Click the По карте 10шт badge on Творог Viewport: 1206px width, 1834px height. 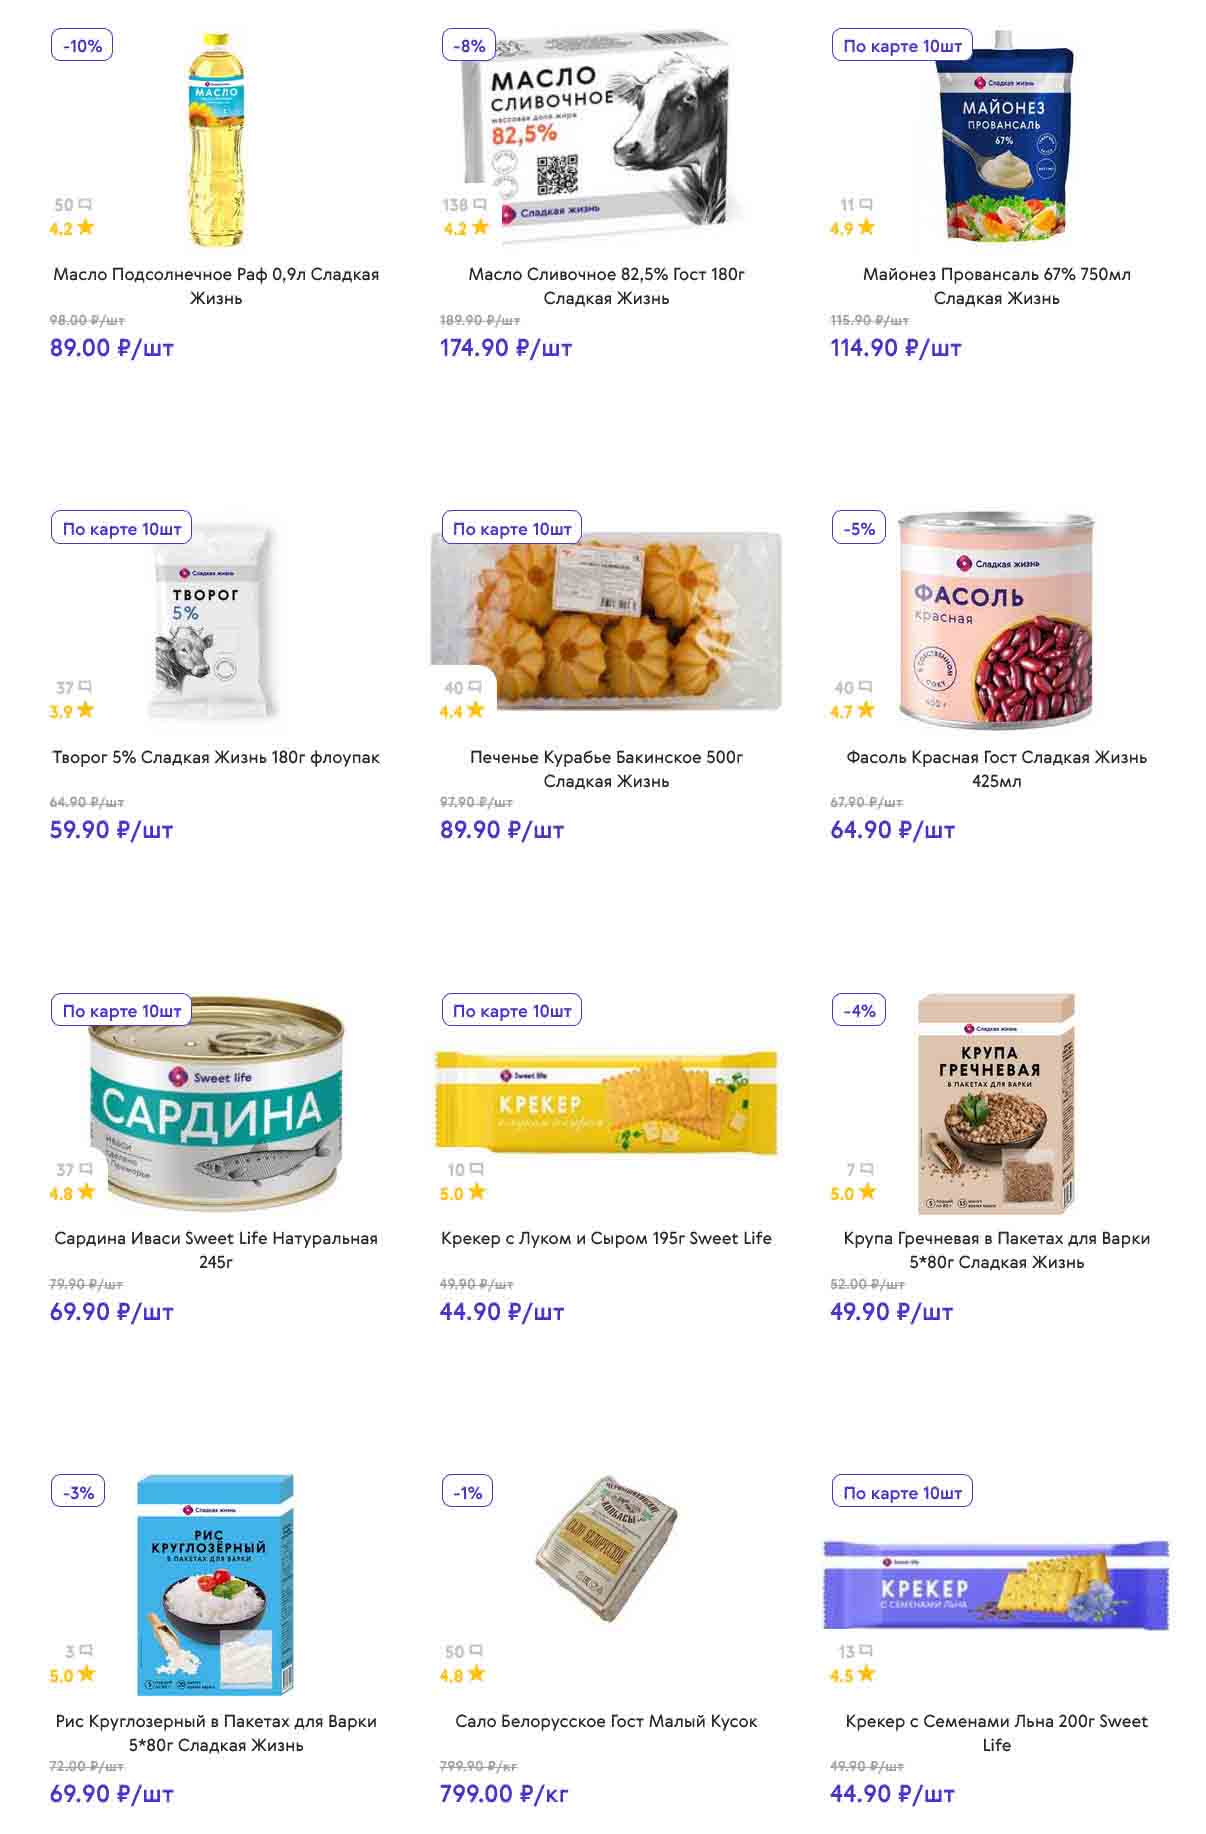(x=121, y=529)
